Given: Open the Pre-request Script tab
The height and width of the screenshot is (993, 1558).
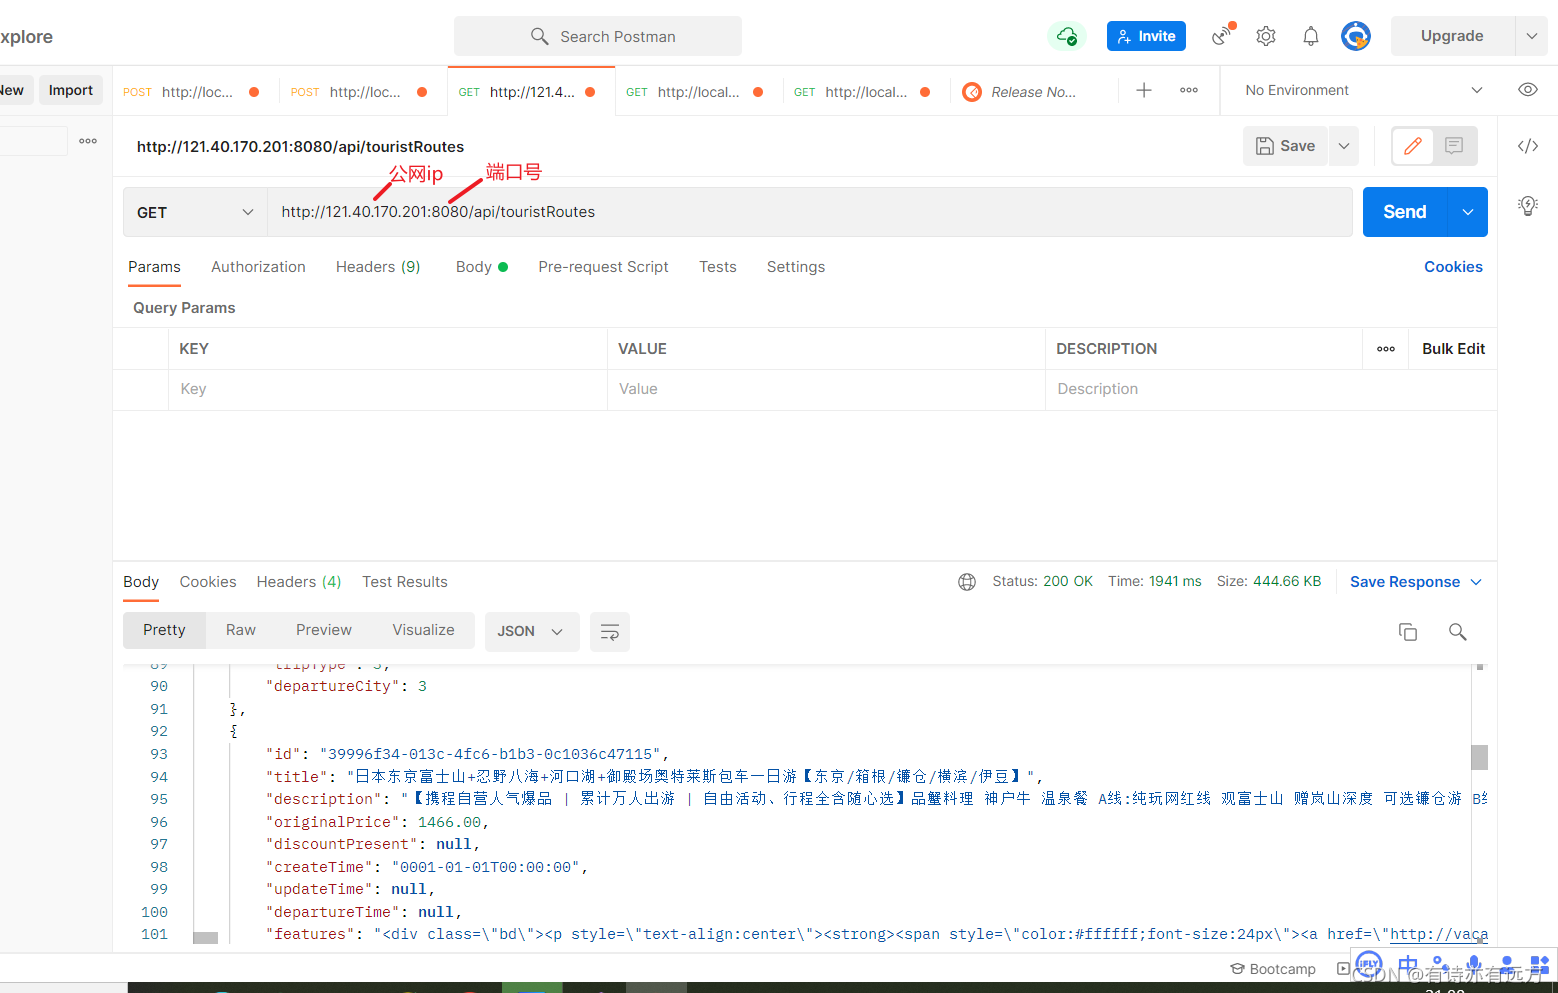Looking at the screenshot, I should (603, 267).
